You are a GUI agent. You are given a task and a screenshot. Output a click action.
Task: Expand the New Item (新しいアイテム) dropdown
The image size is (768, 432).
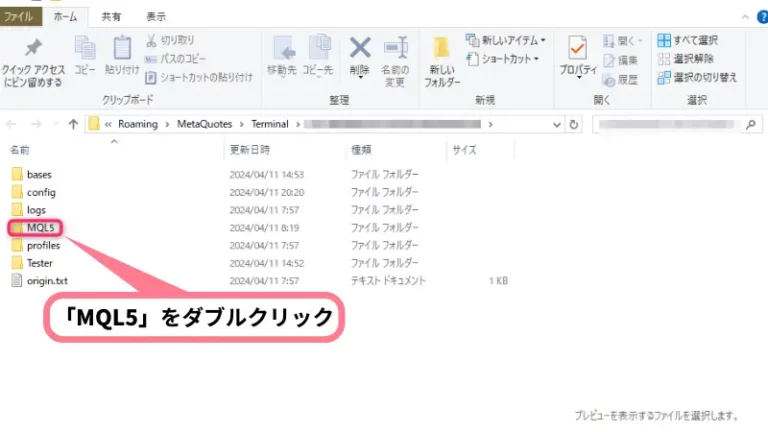tap(508, 40)
